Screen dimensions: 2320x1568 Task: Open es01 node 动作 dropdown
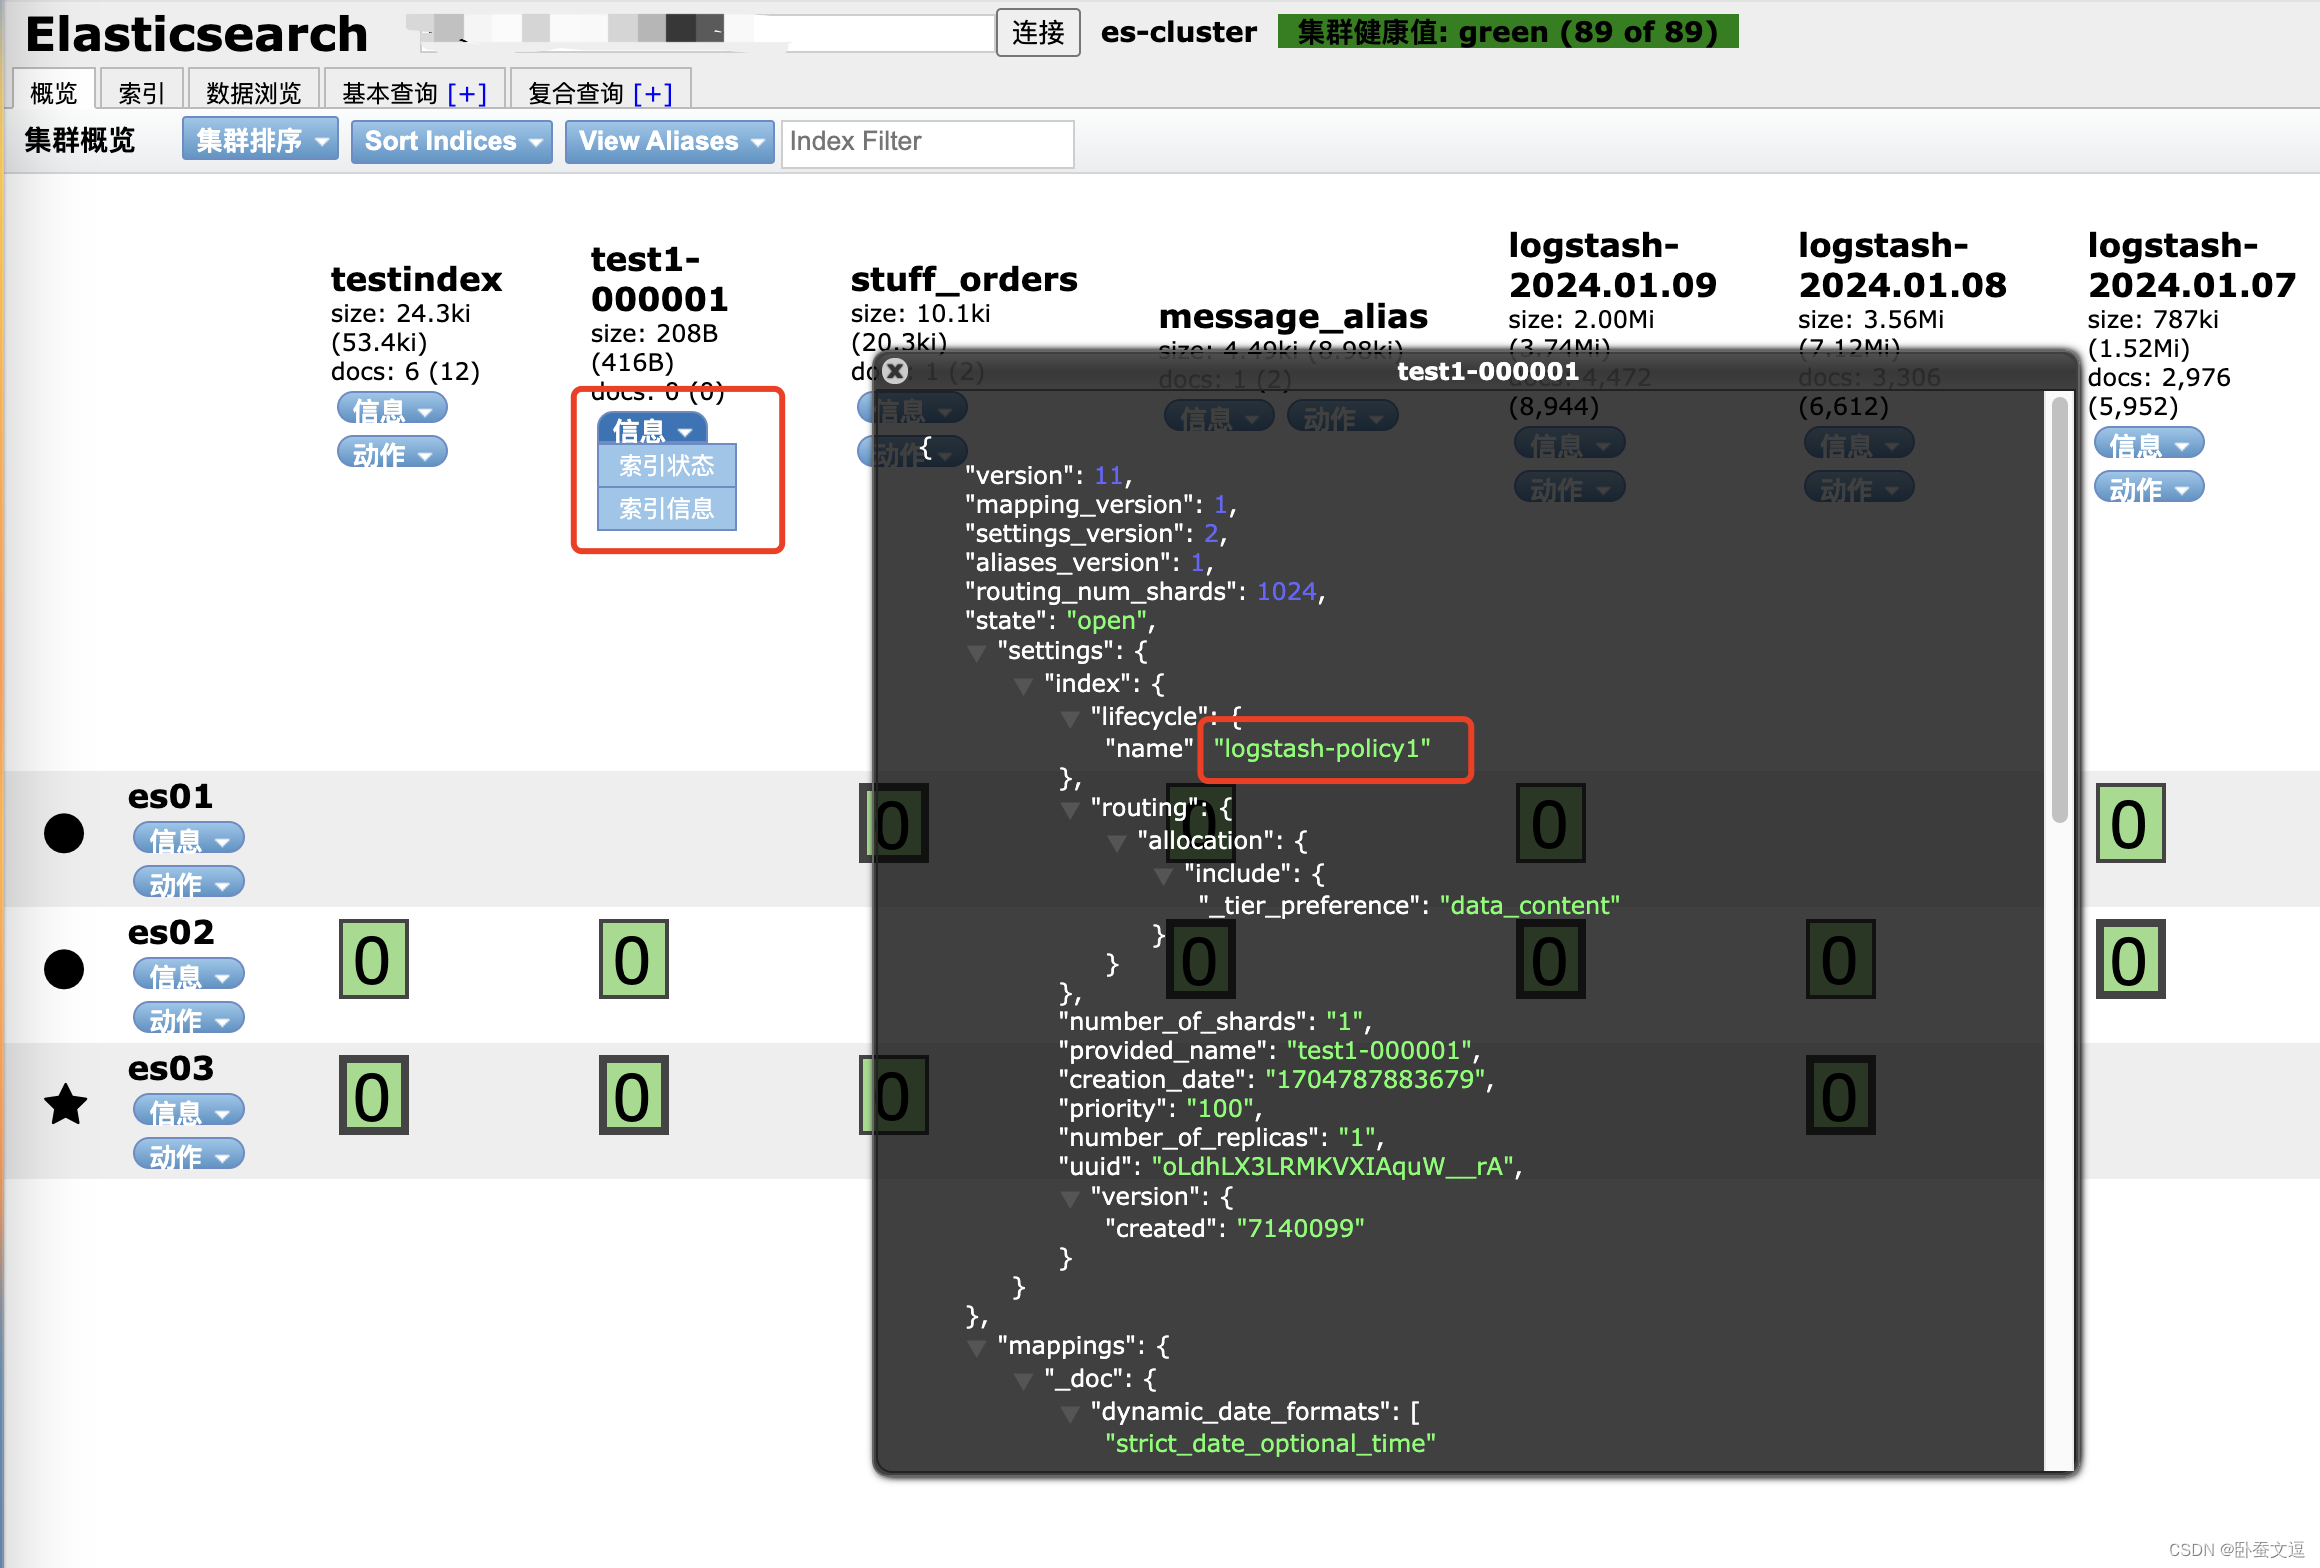189,883
